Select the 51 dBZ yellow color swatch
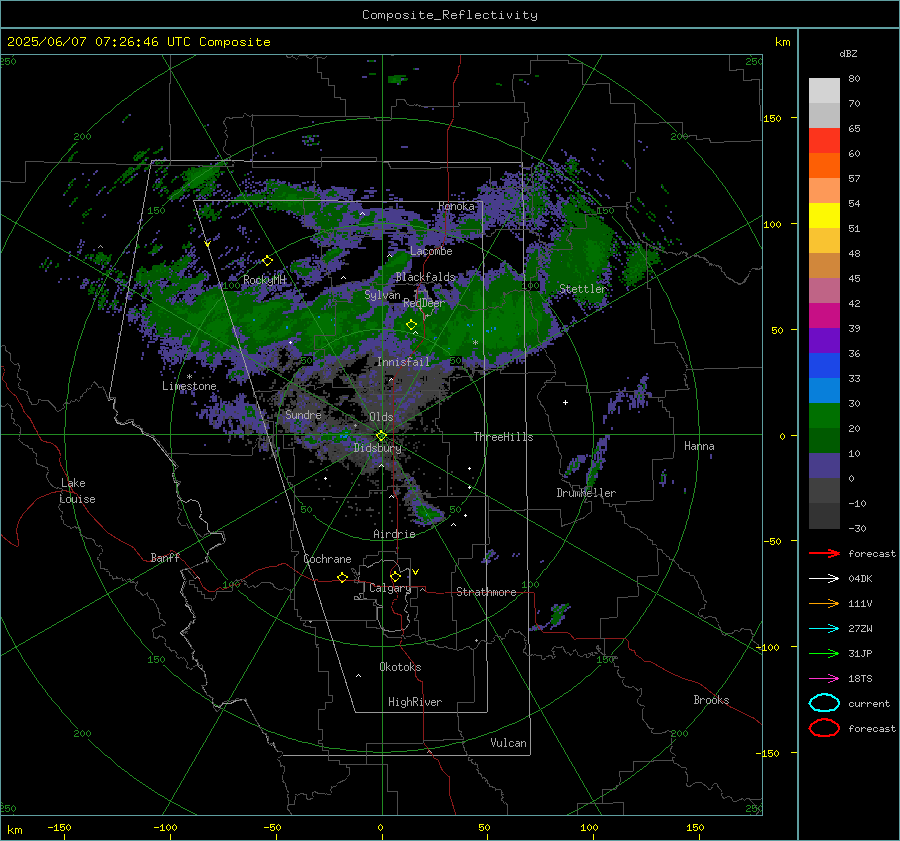This screenshot has width=900, height=841. coord(824,215)
